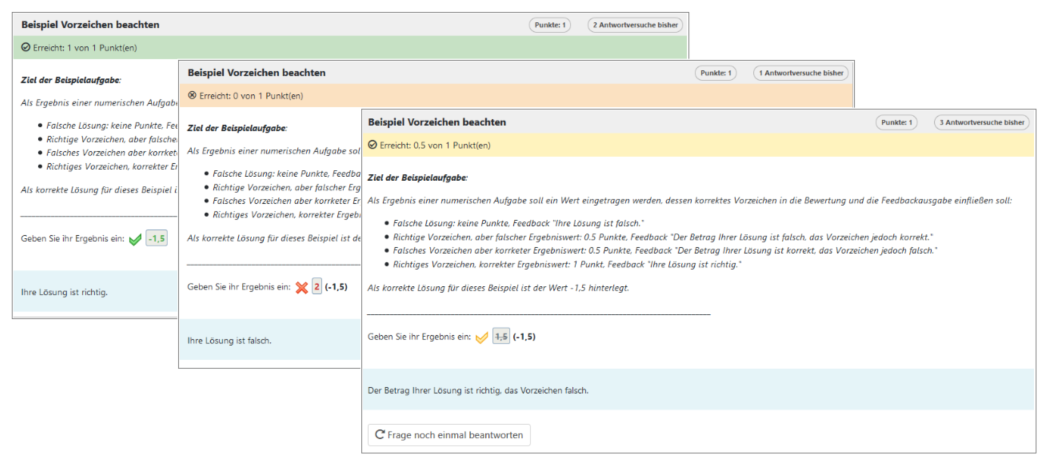This screenshot has height=469, width=1046.
Task: Click the "3 Antwortversuche bisher" badge
Action: point(981,122)
